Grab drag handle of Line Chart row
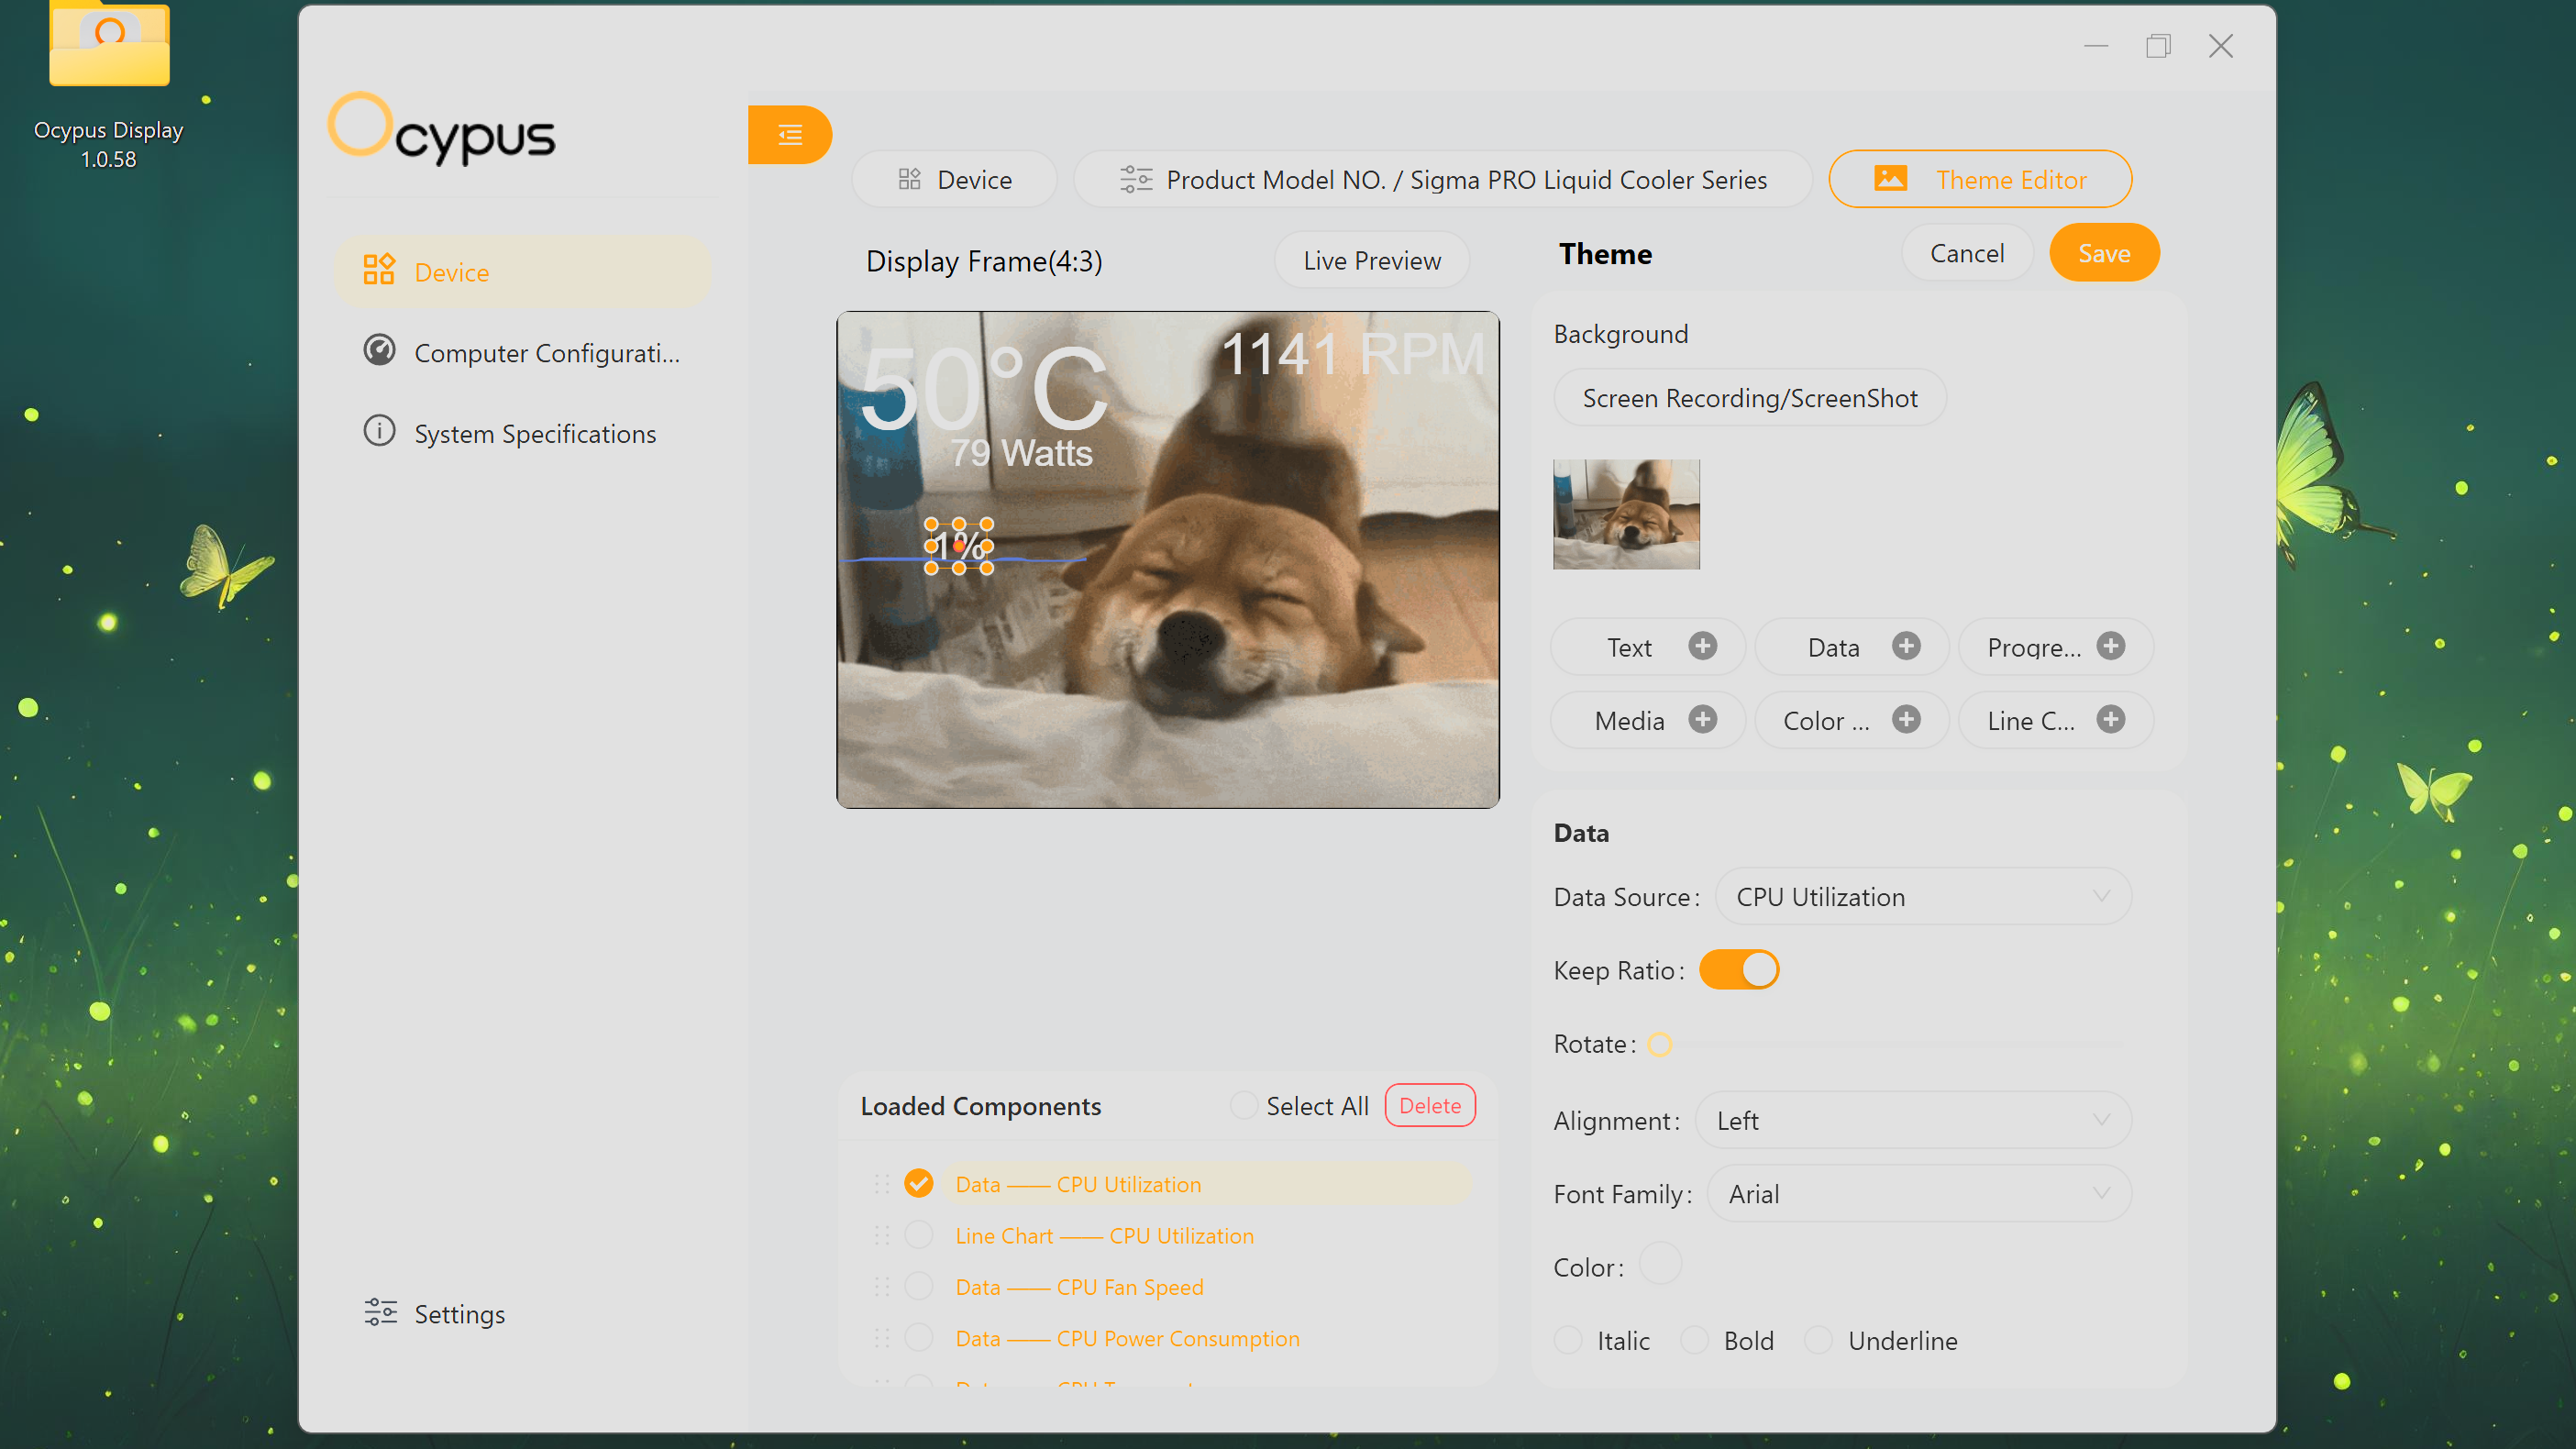Viewport: 2576px width, 1449px height. click(882, 1236)
